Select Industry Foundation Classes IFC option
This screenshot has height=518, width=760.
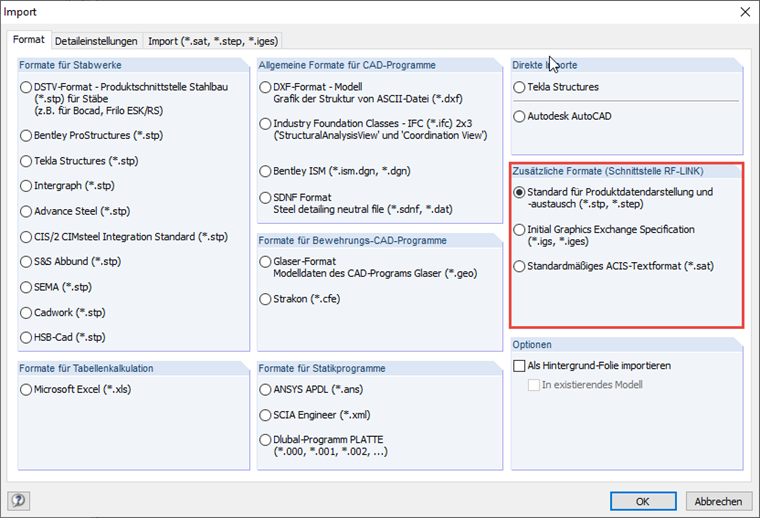266,123
